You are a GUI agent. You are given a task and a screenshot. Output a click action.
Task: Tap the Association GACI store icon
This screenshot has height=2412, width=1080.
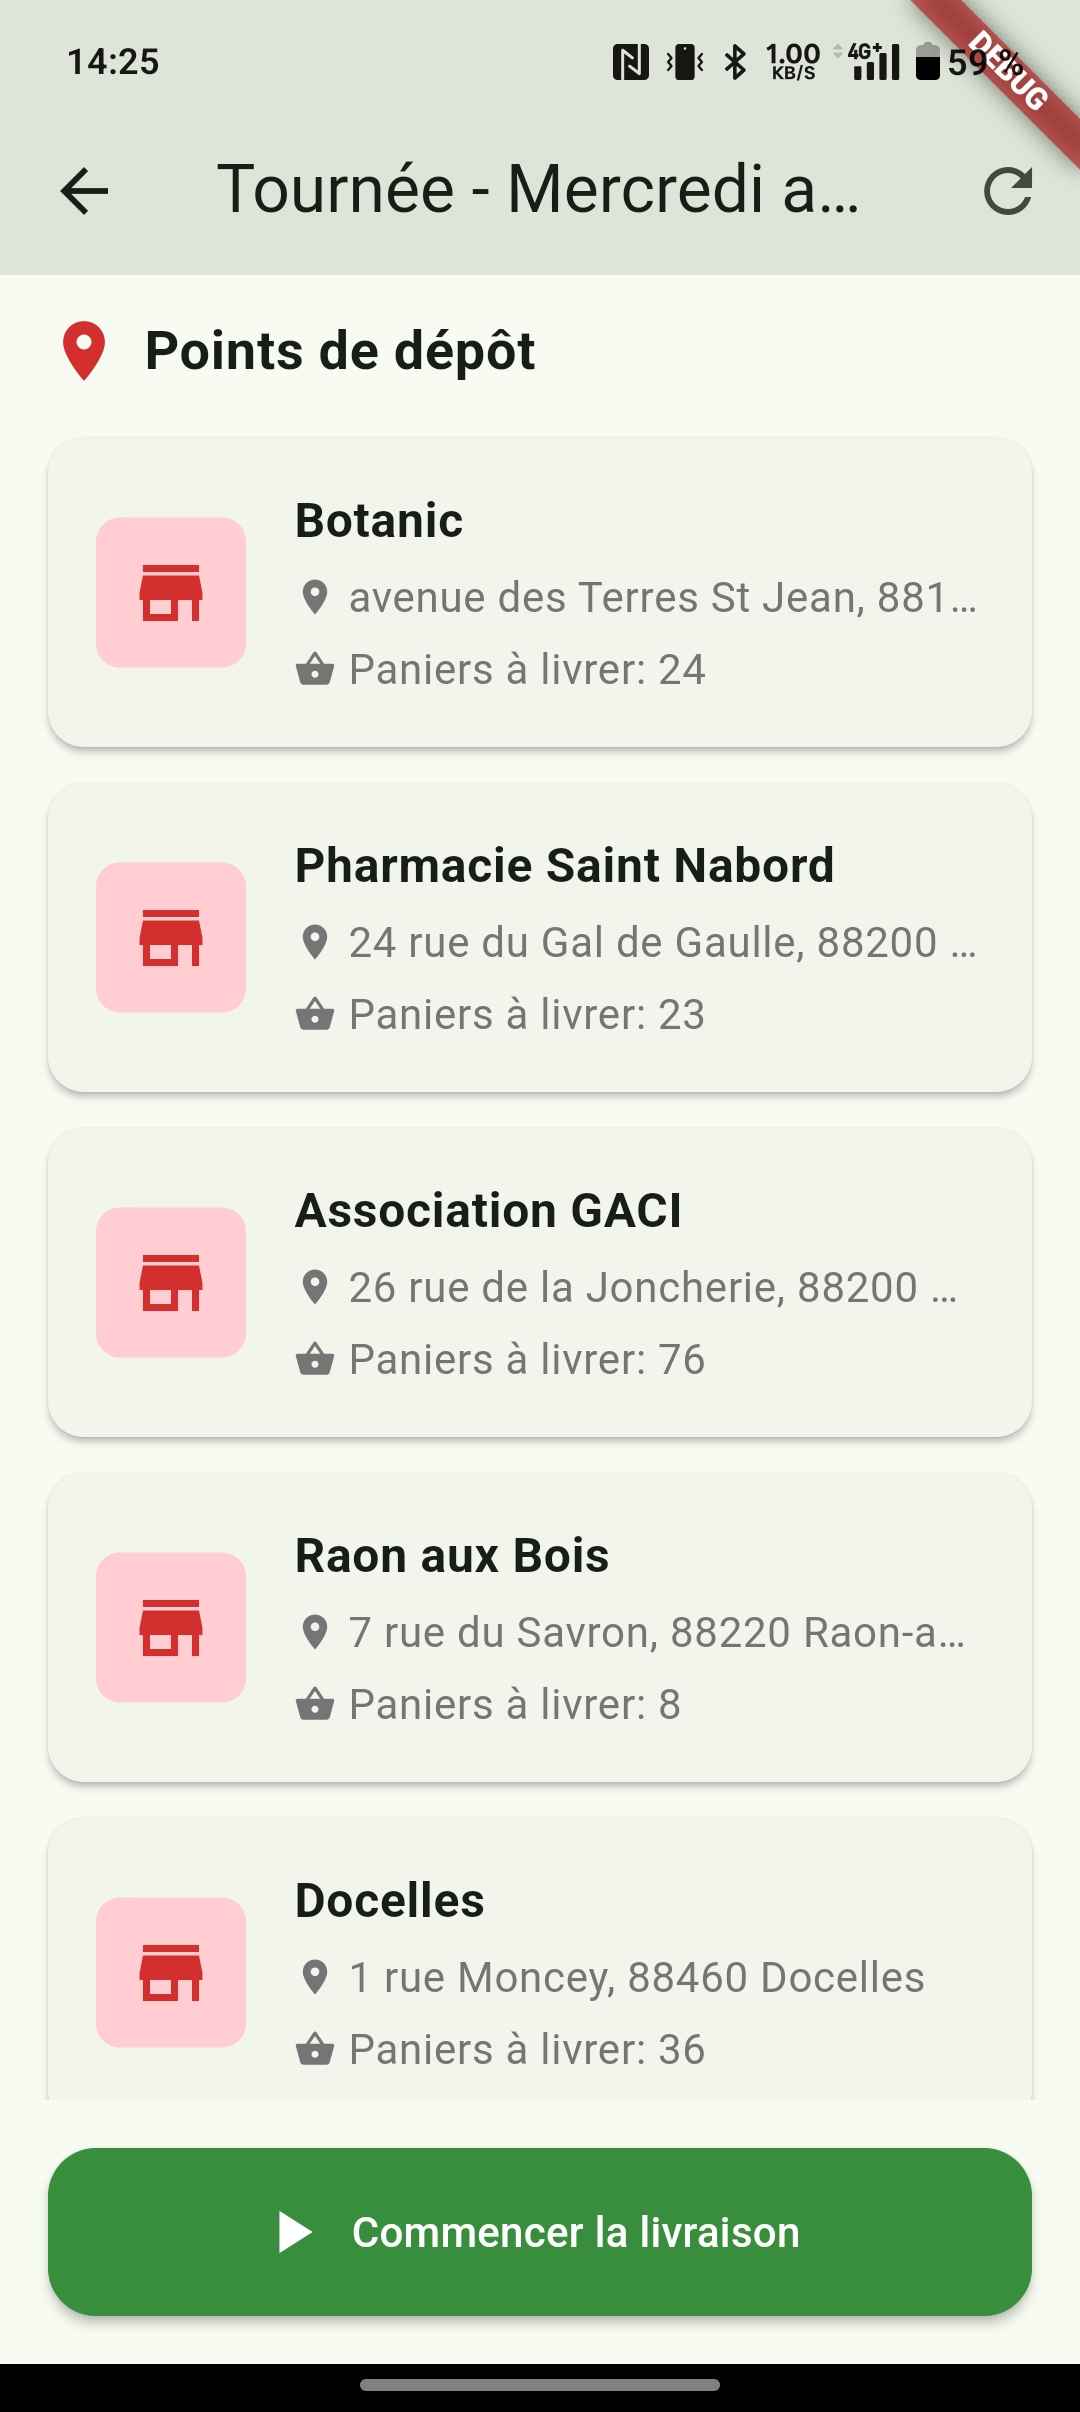click(171, 1282)
